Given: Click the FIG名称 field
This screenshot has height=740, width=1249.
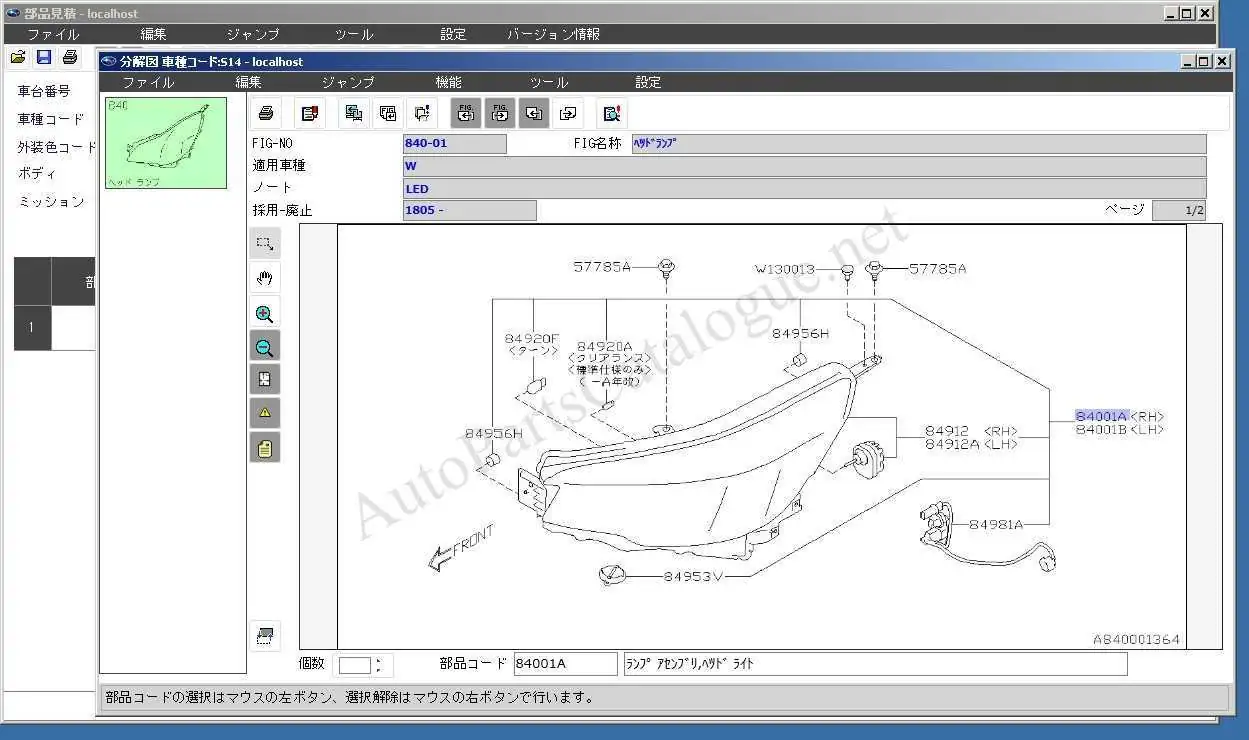Looking at the screenshot, I should pyautogui.click(x=918, y=143).
